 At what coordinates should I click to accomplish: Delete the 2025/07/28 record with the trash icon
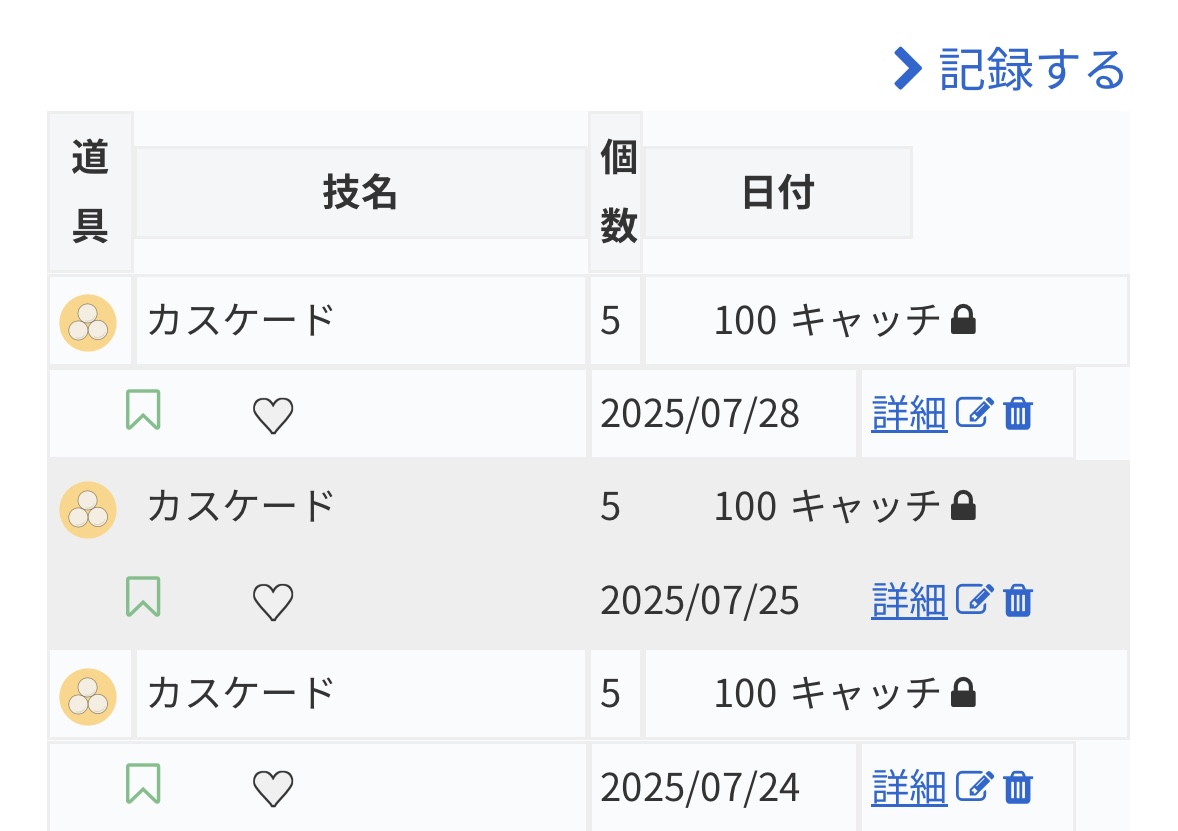(x=1018, y=412)
